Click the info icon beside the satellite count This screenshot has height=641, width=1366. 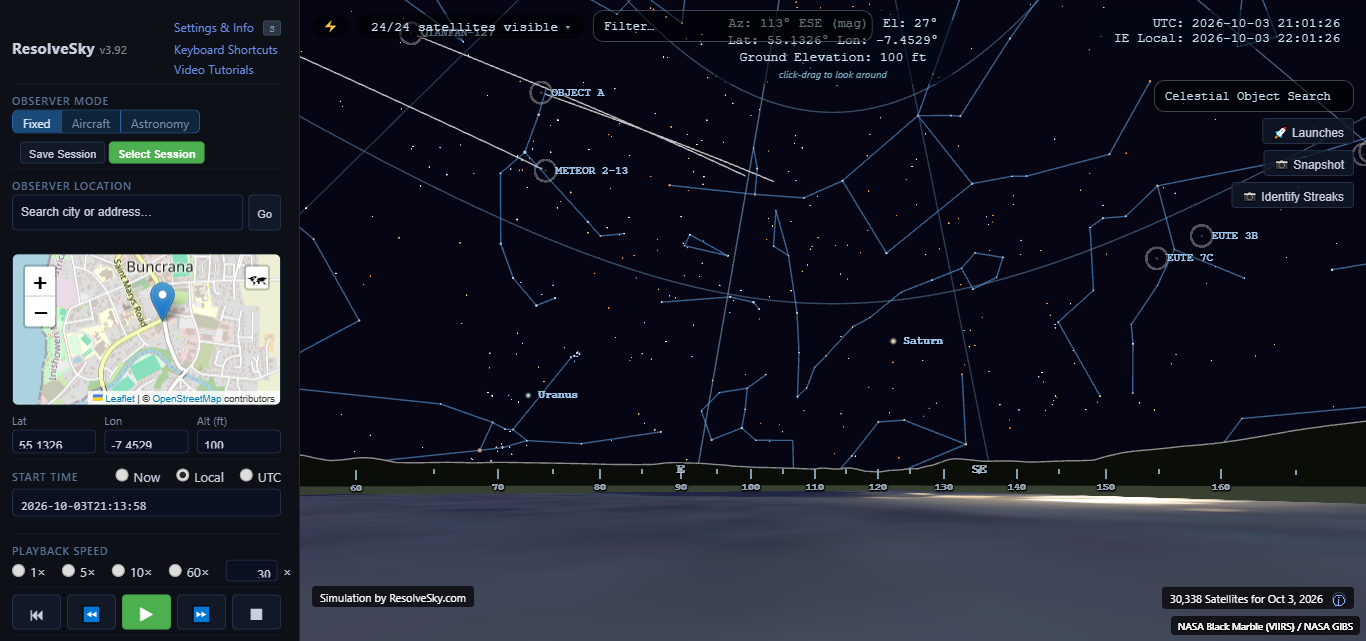click(1339, 599)
